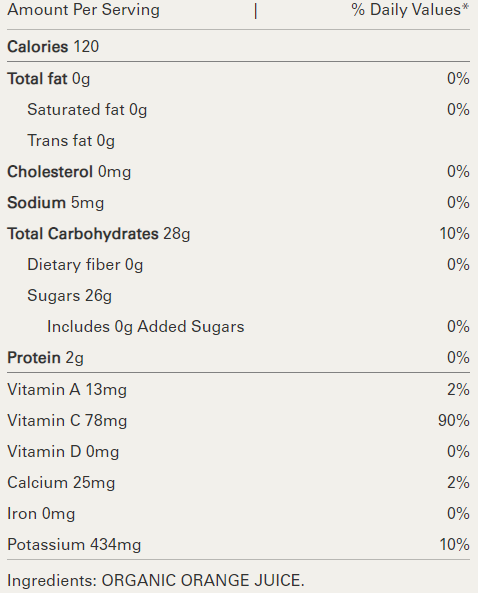Select the Vitamin D 0mg row
This screenshot has width=478, height=593.
pyautogui.click(x=238, y=452)
